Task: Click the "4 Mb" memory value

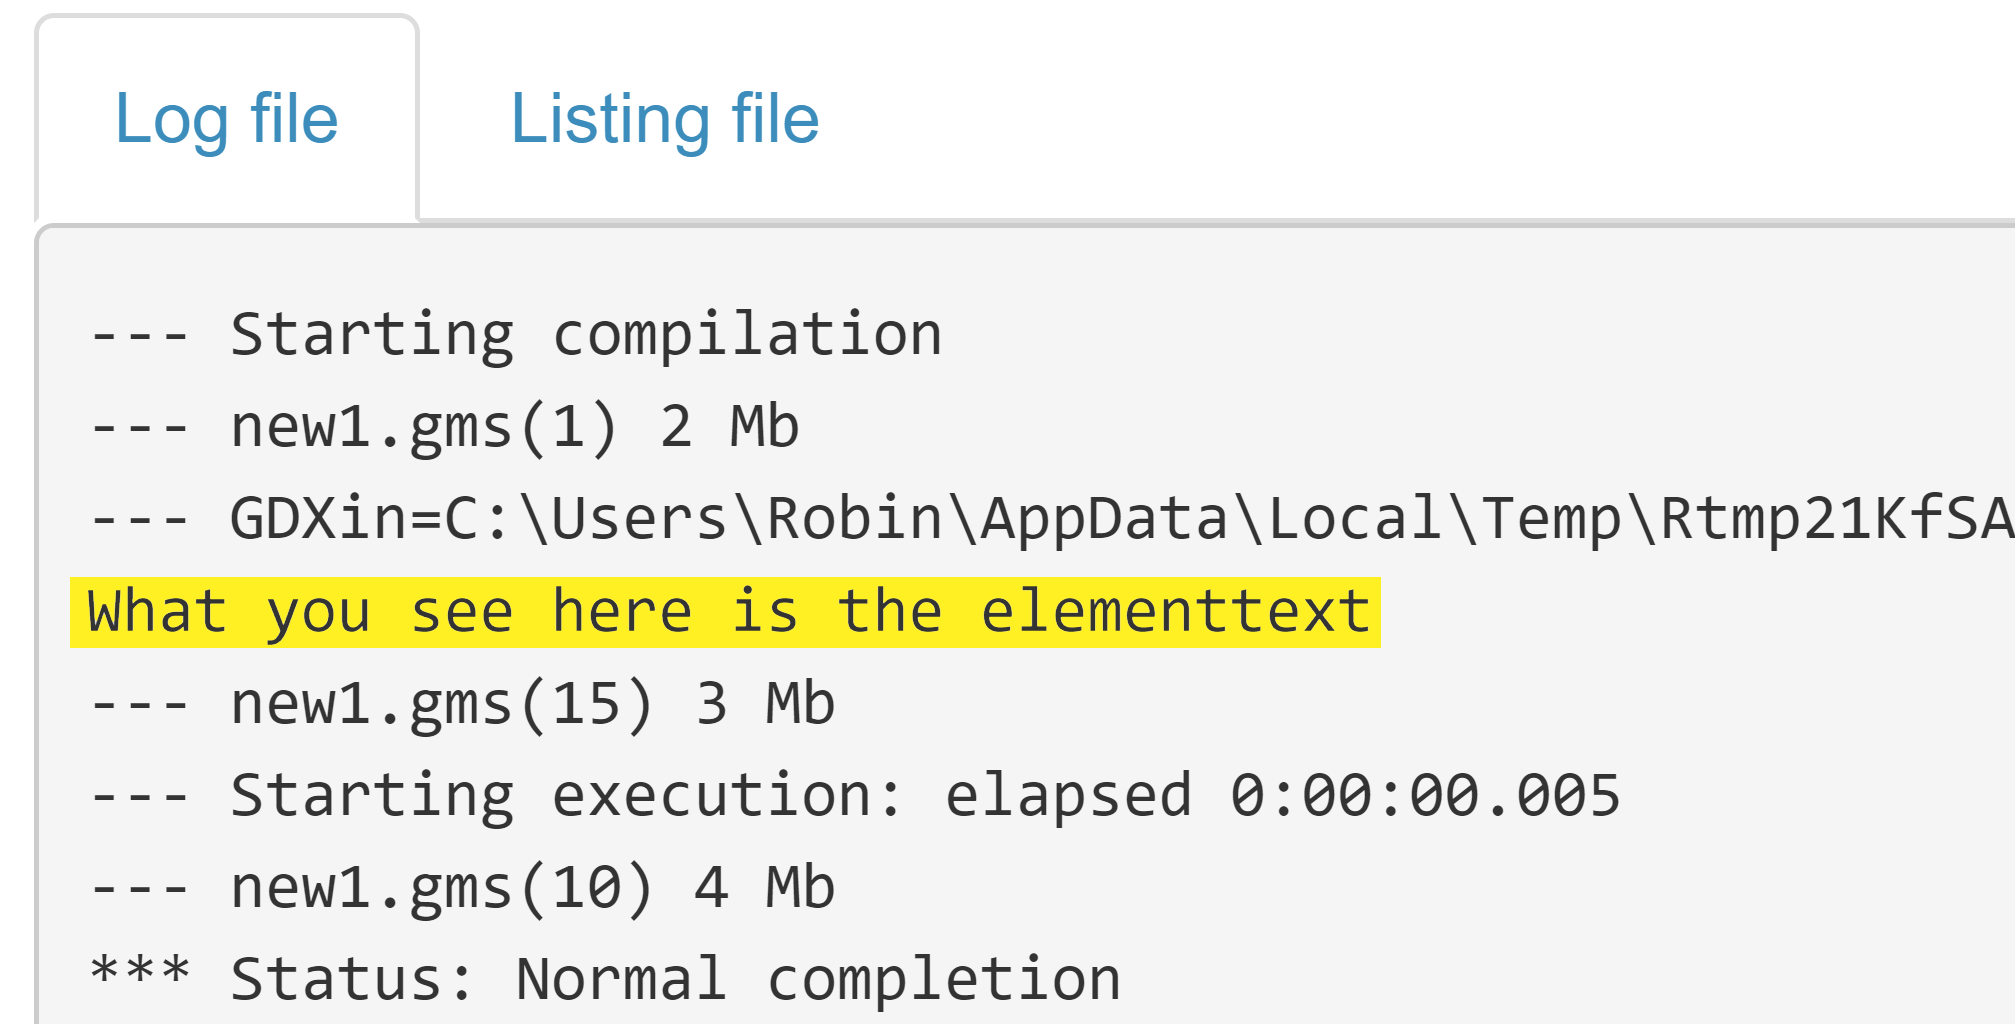Action: tap(765, 888)
